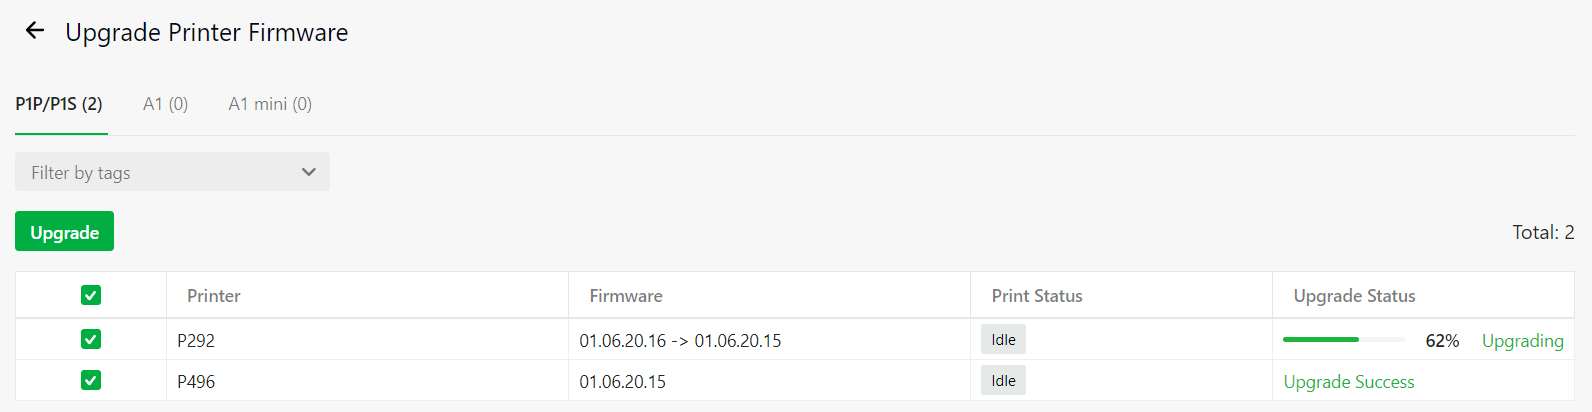Screen dimensions: 1592x412
Task: Uncheck the P496 printer checkbox
Action: click(91, 380)
